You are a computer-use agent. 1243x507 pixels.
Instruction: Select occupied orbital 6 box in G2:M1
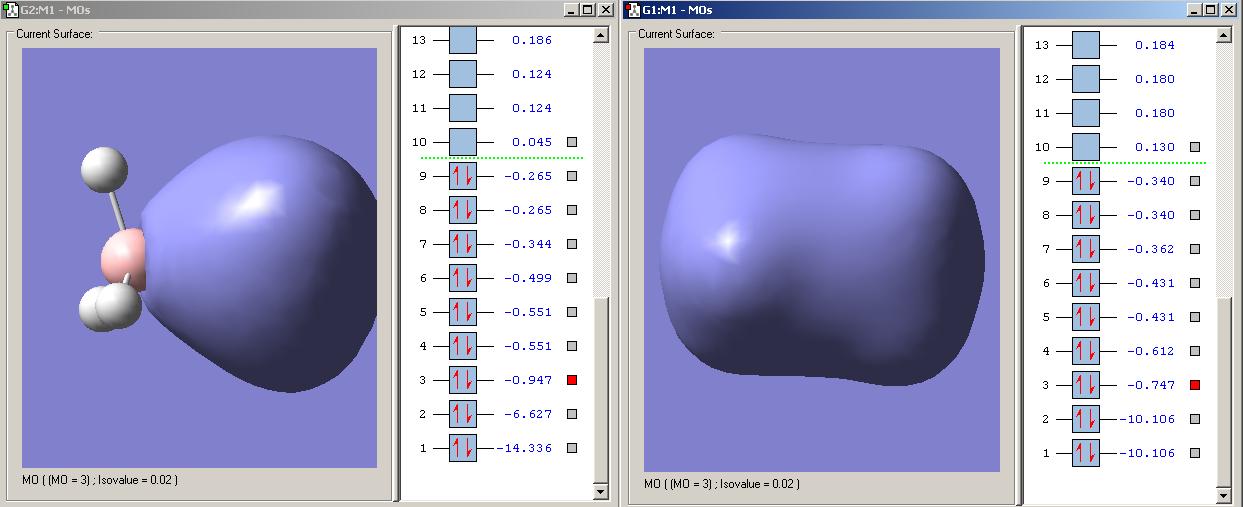[x=463, y=278]
